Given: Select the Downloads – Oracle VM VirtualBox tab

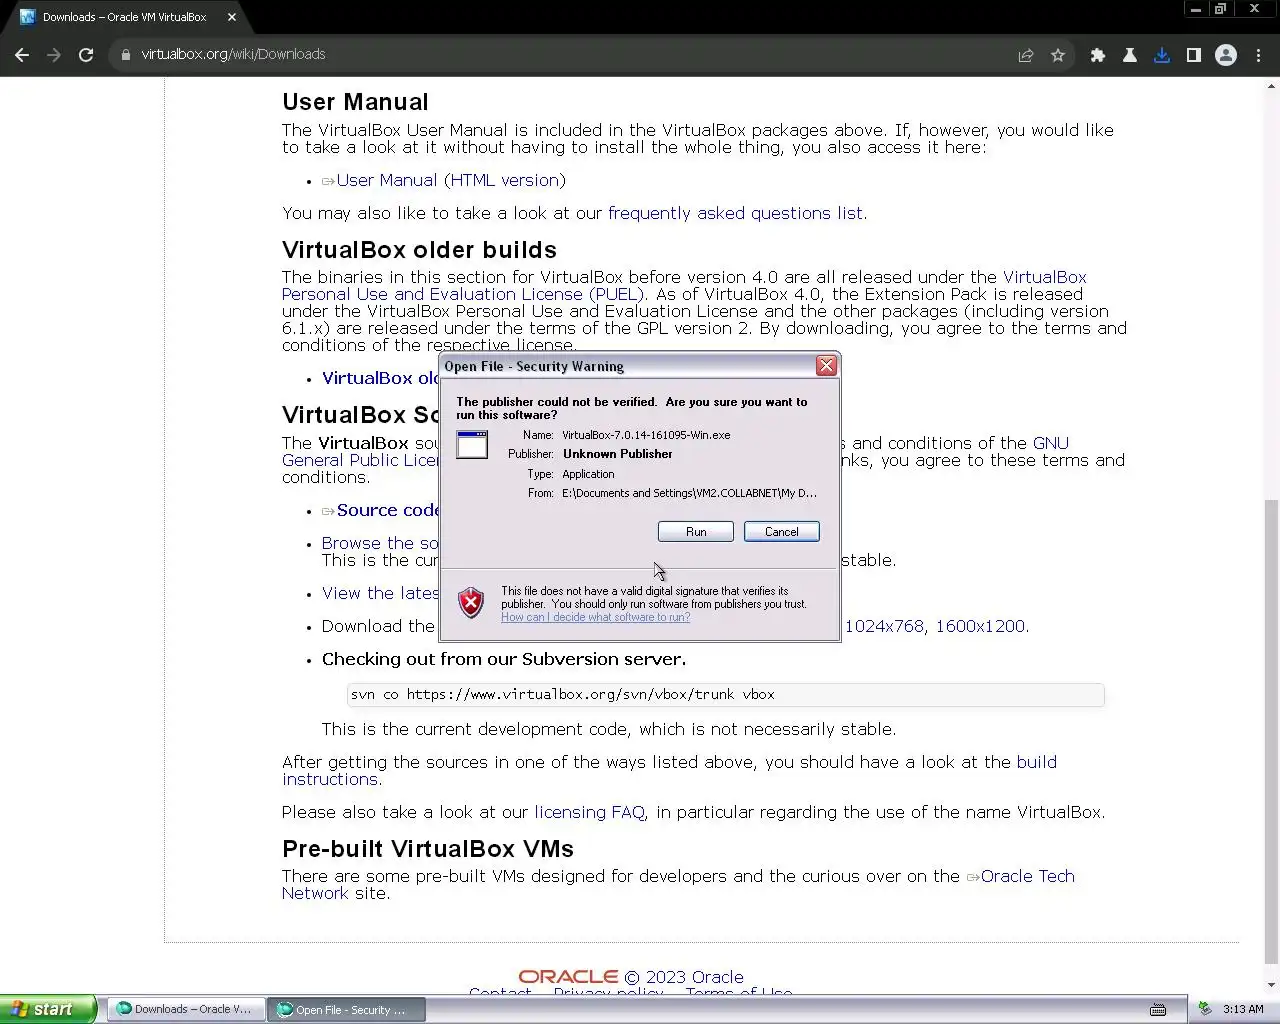Looking at the screenshot, I should tap(125, 17).
